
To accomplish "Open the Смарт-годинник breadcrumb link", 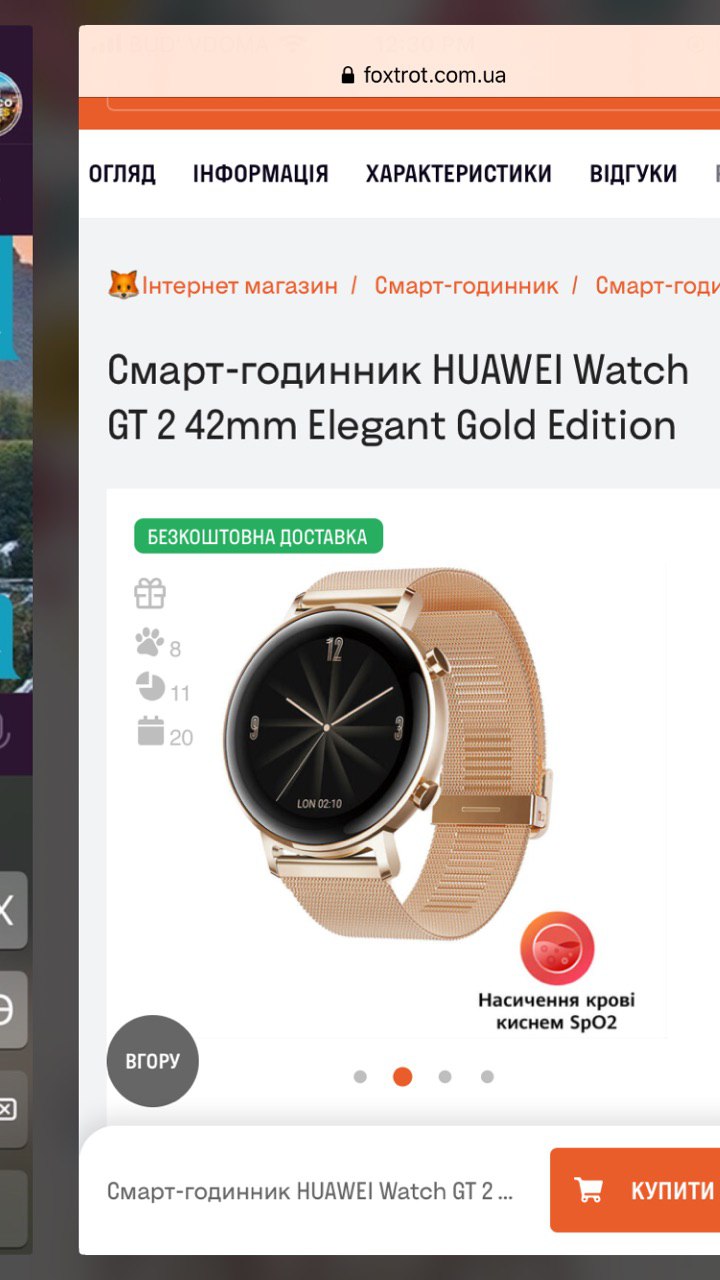I will pos(467,285).
